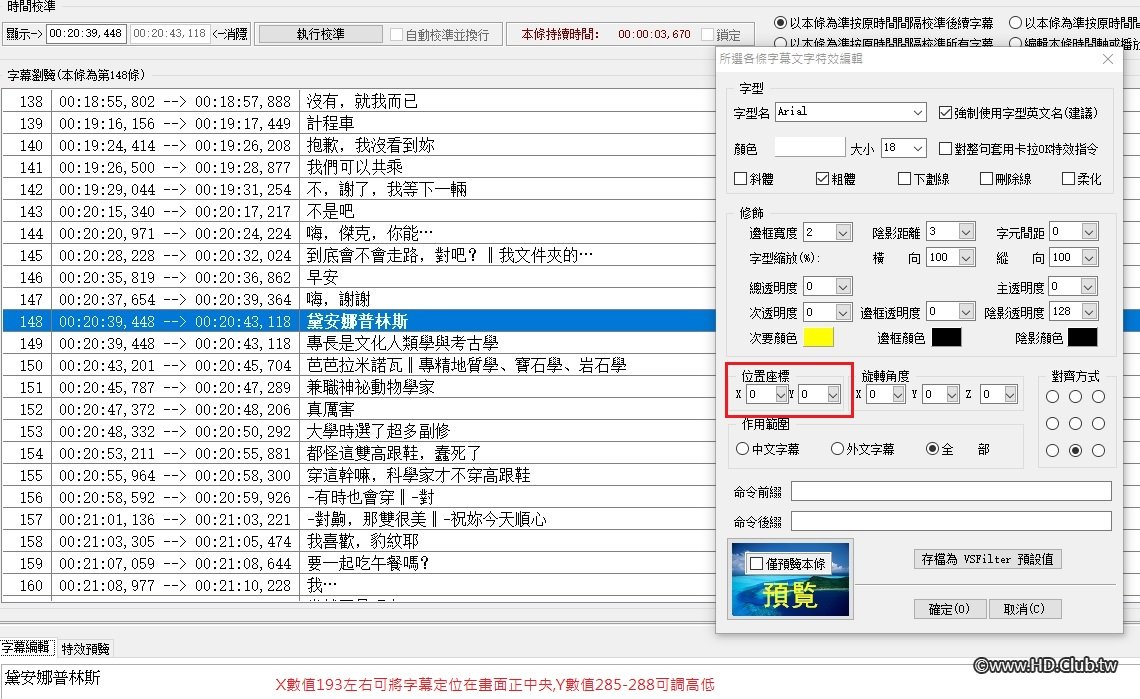
Task: Select subtitle row 158 我喜歡，豹紋耶
Action: (359, 541)
